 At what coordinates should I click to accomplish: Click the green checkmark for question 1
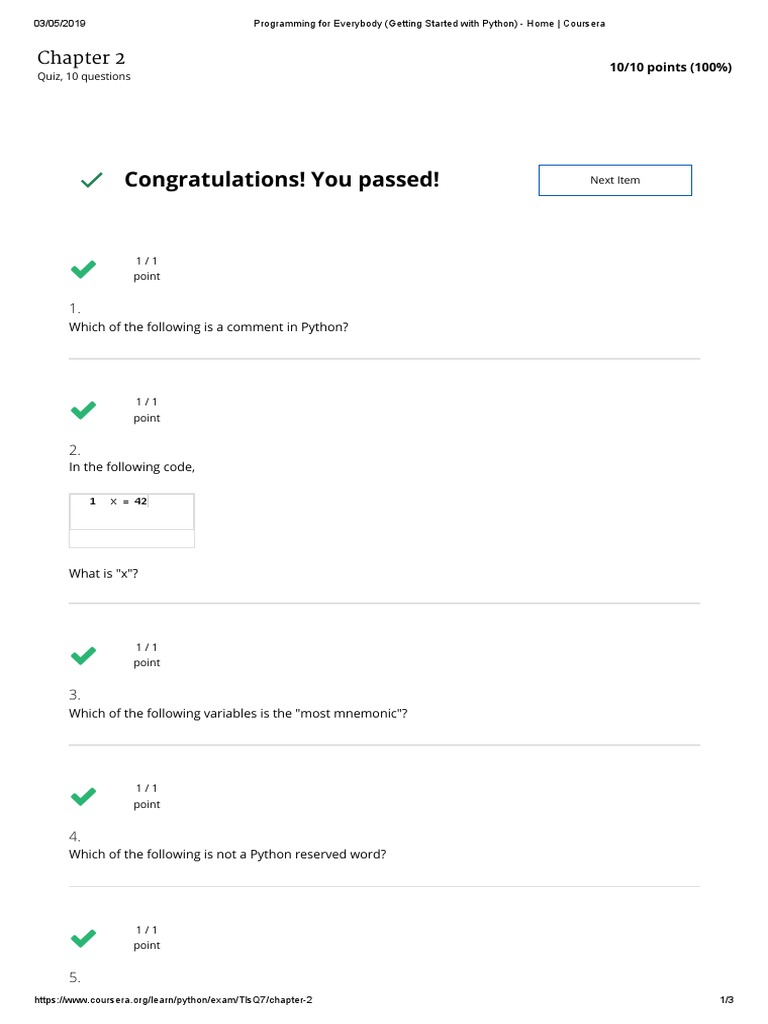(83, 269)
